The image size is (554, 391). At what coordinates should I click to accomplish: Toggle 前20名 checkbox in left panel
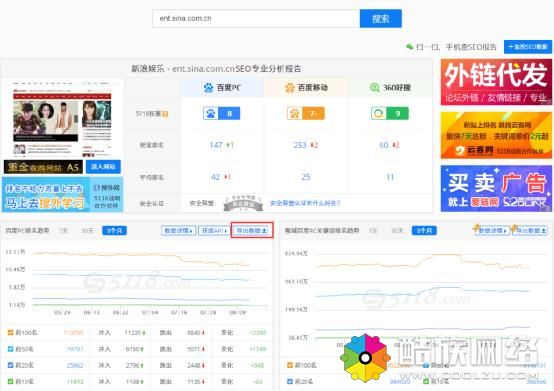tap(10, 365)
